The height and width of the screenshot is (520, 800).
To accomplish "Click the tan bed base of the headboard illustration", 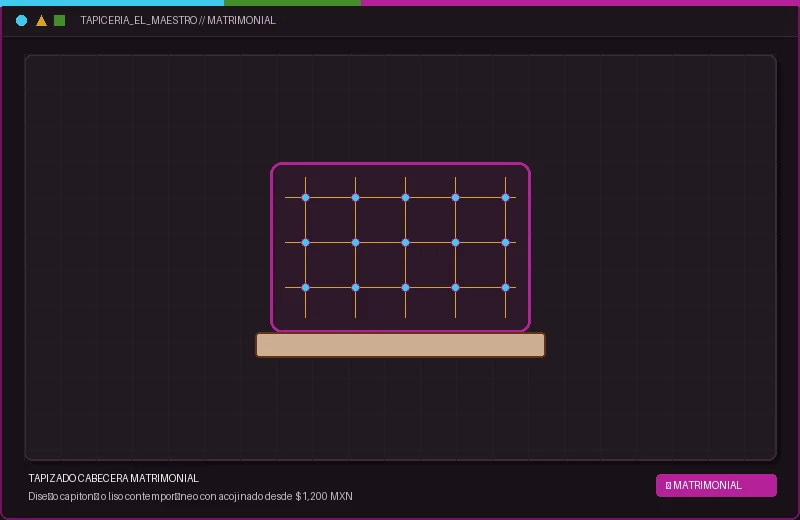I will point(401,345).
